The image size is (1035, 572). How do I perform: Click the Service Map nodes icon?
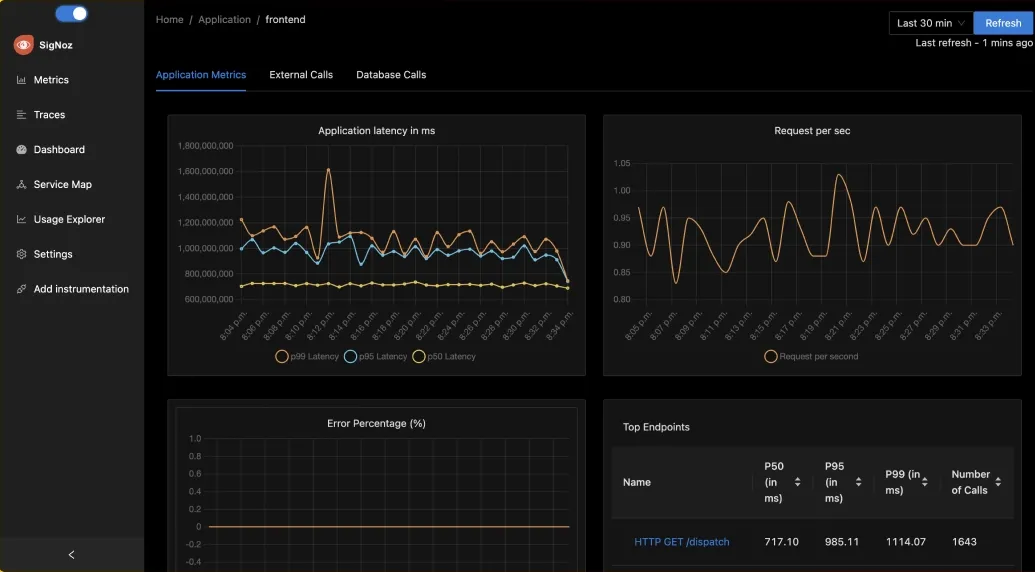click(x=21, y=185)
